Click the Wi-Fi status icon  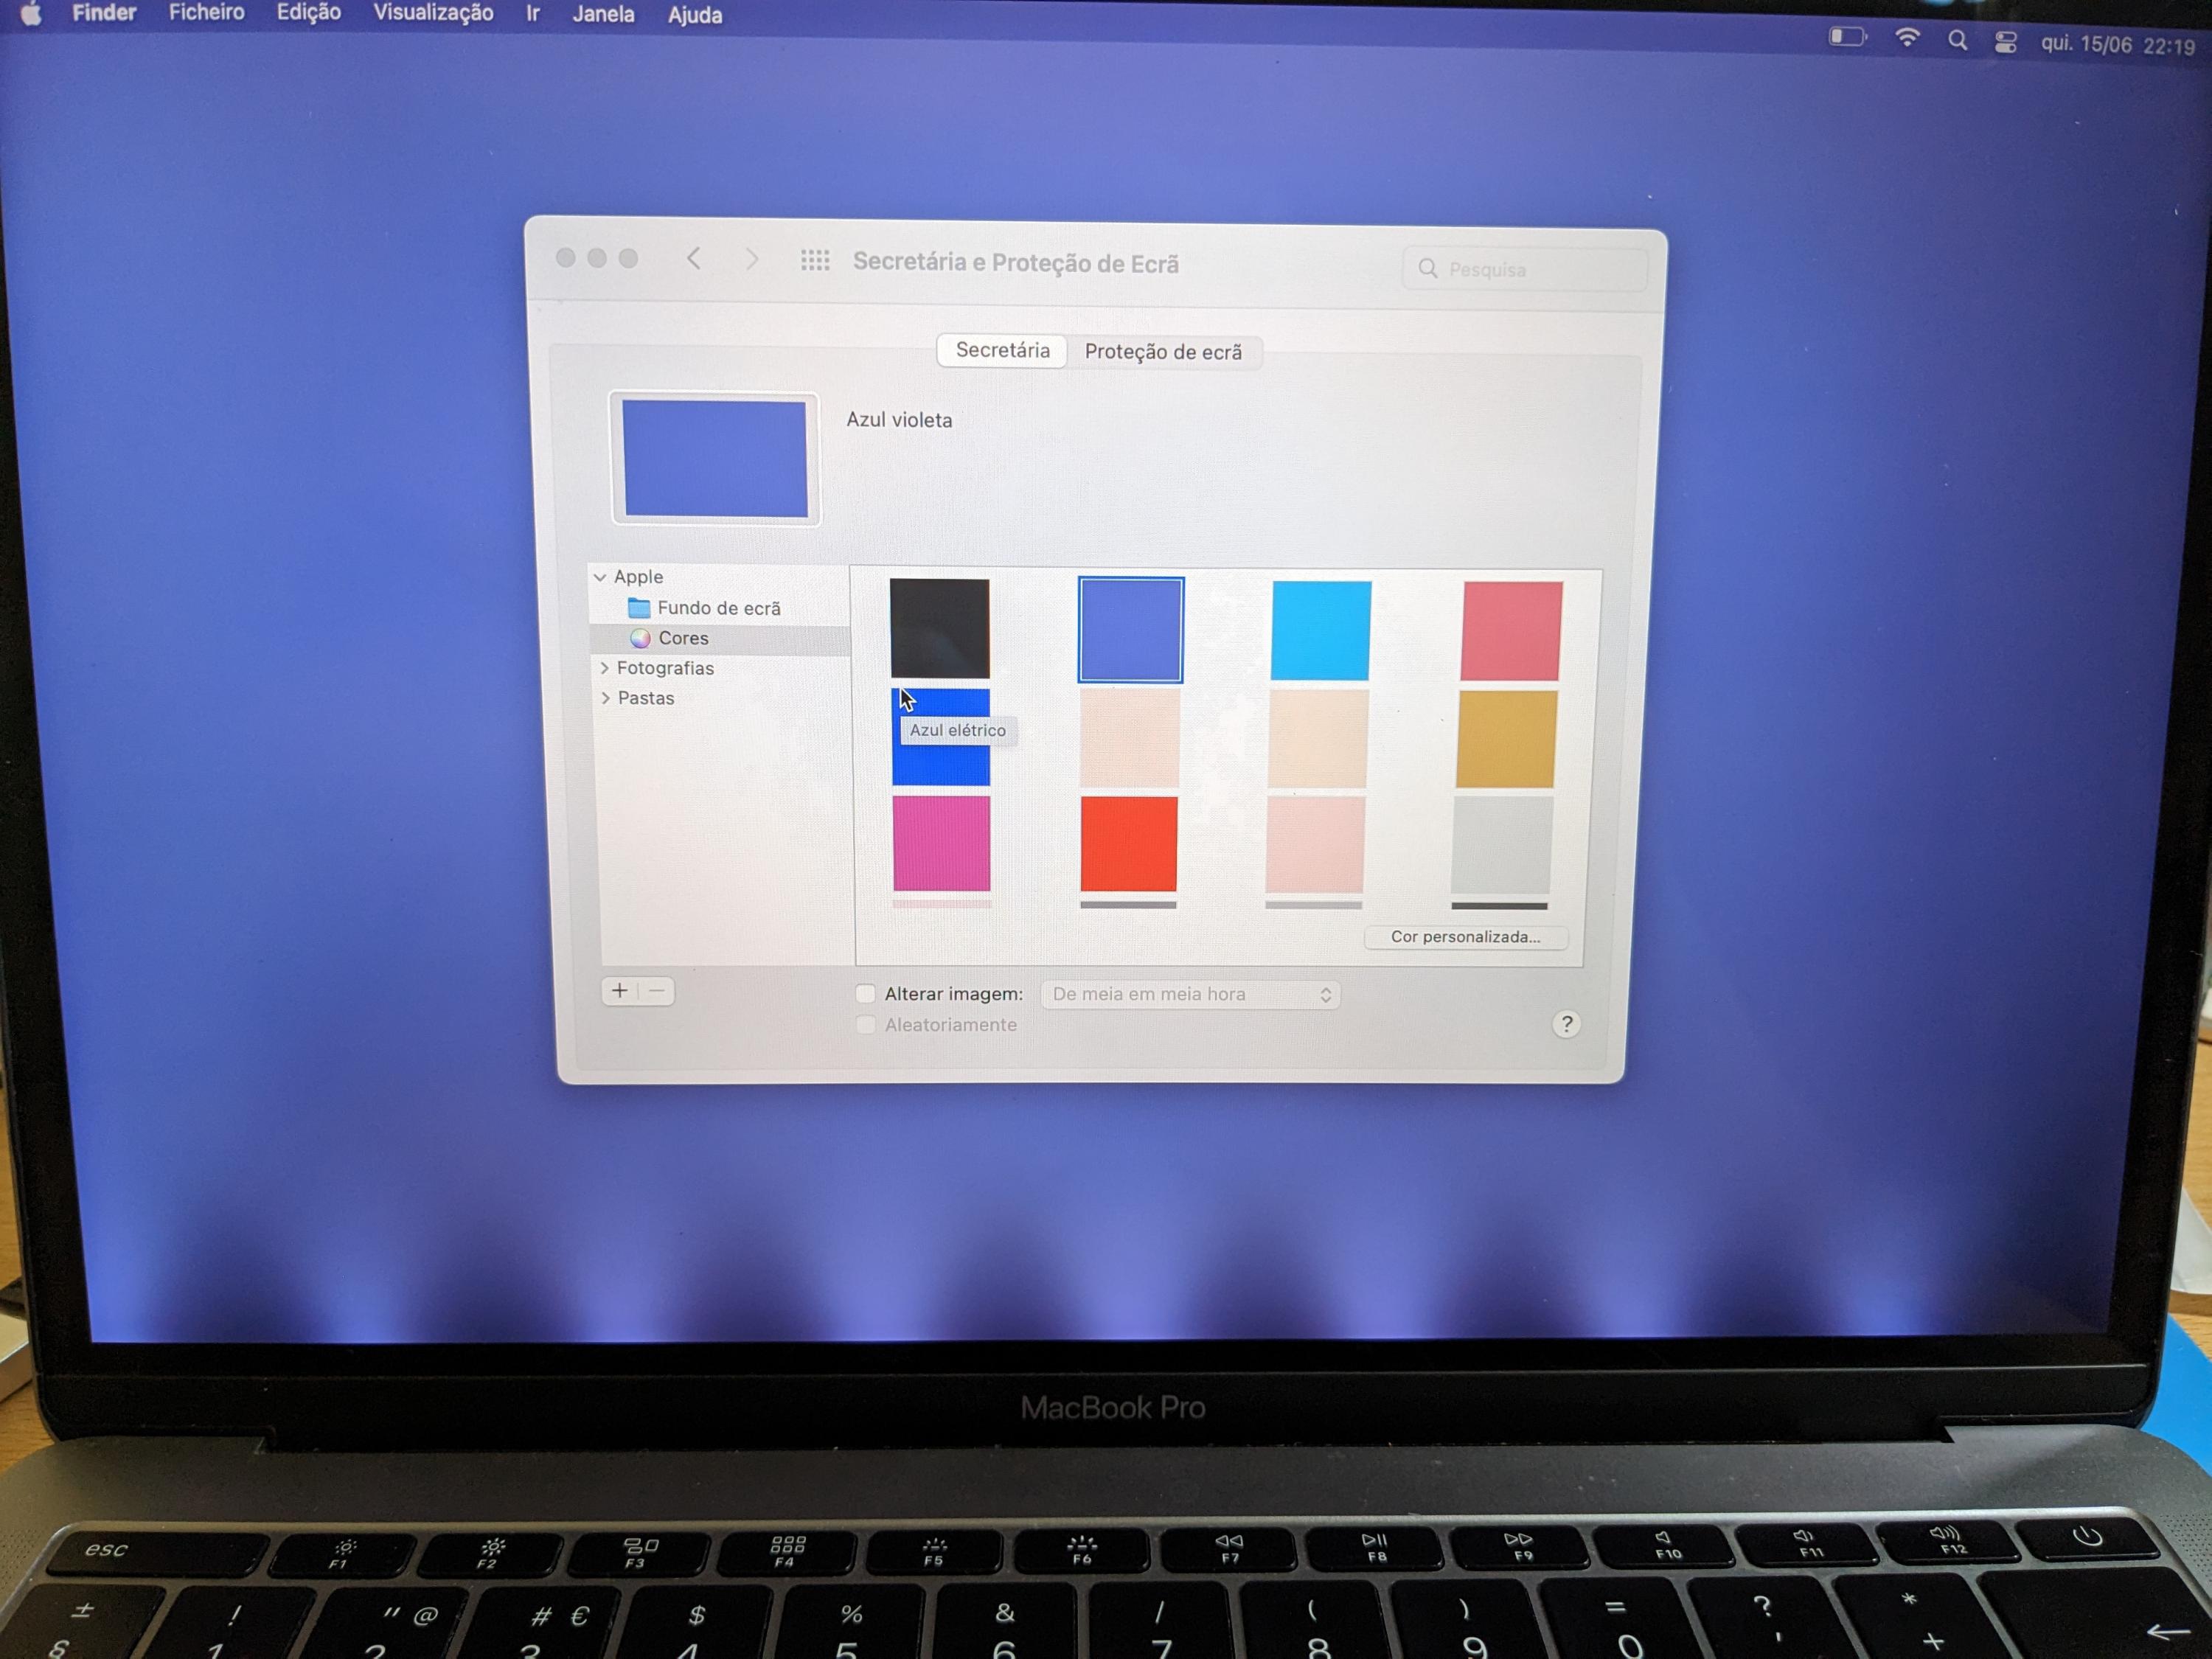1907,39
